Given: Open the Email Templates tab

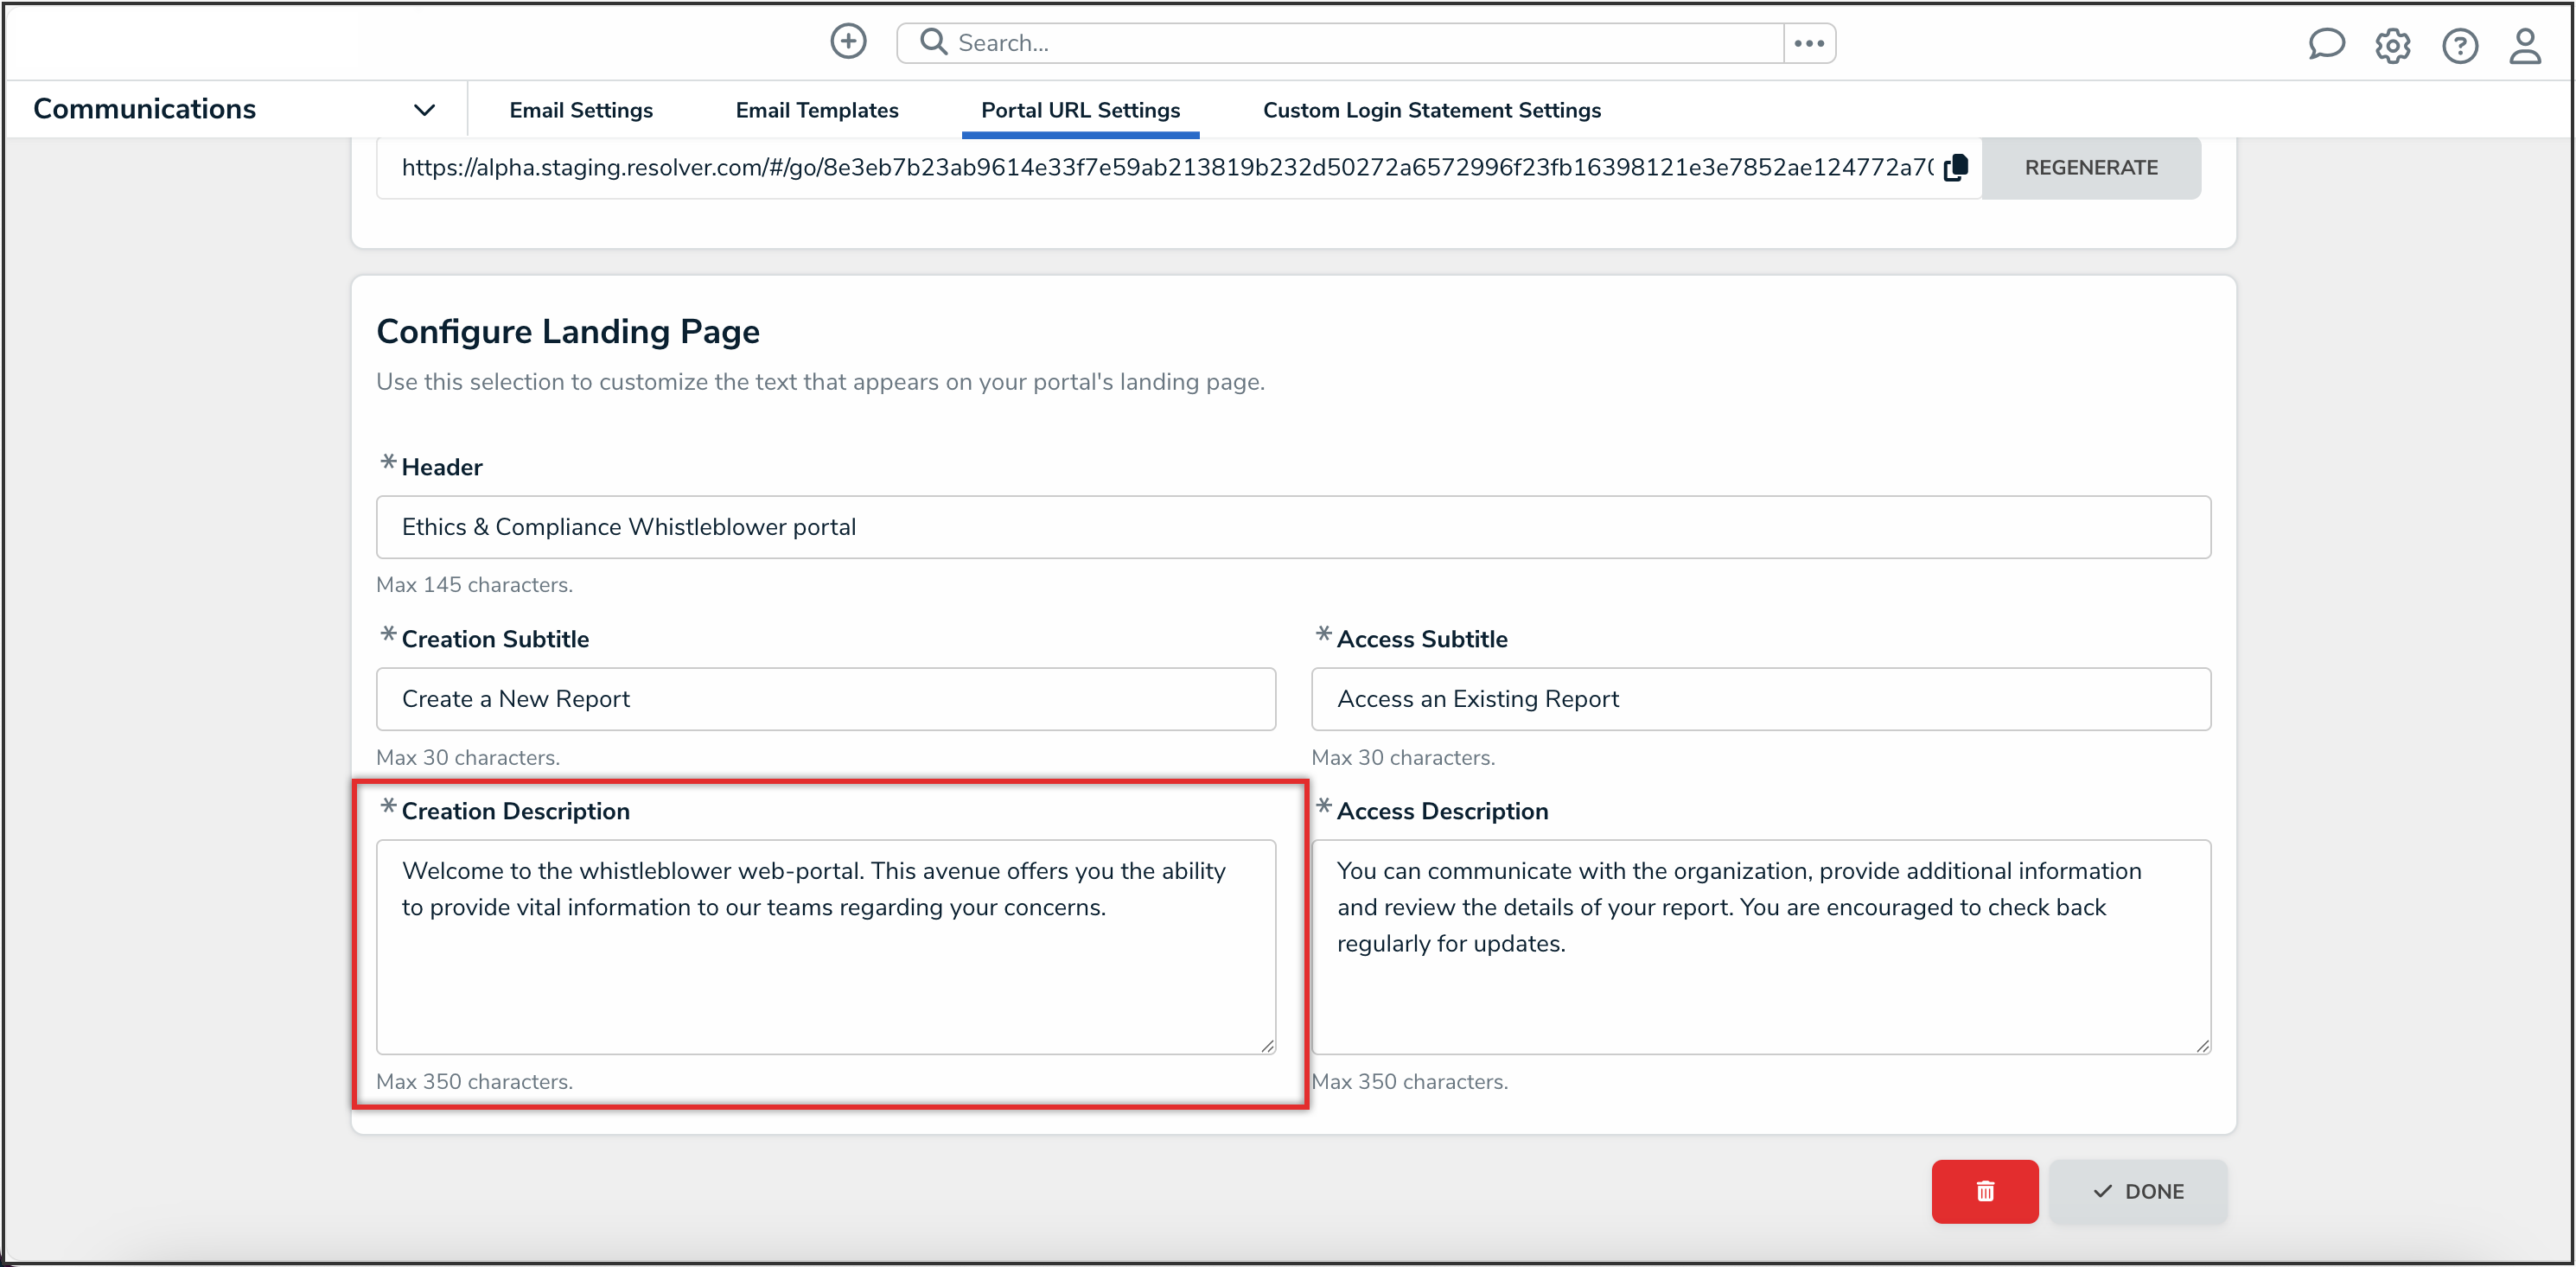Looking at the screenshot, I should coord(816,110).
